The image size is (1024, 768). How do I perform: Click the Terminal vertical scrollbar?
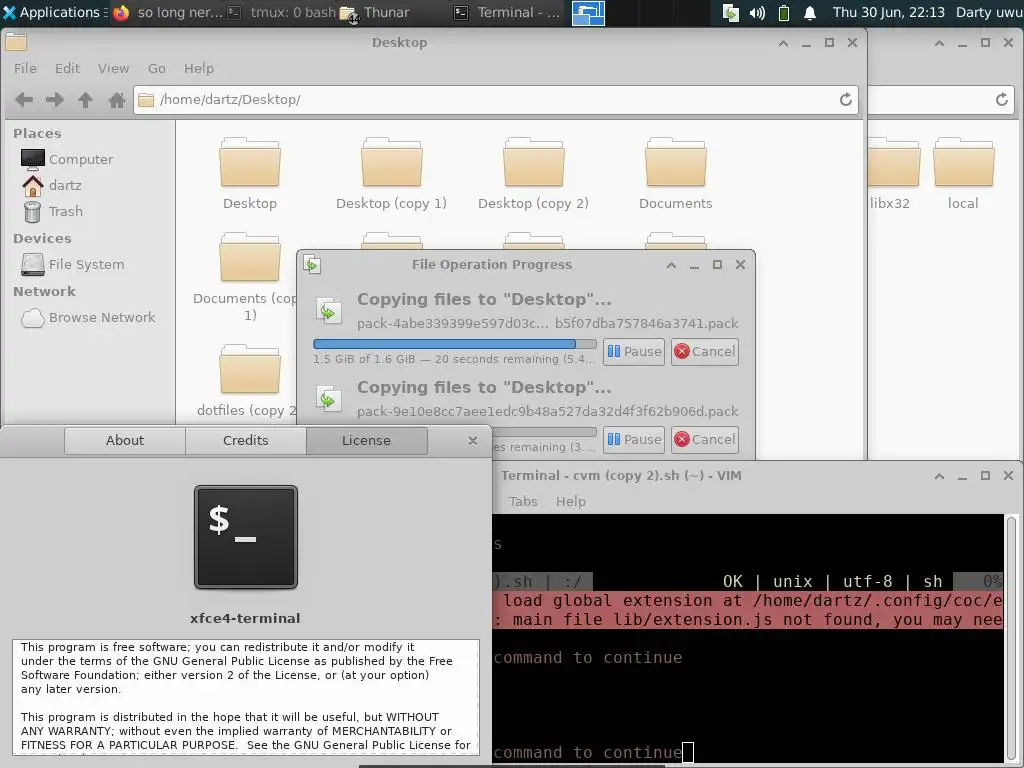(x=1012, y=639)
